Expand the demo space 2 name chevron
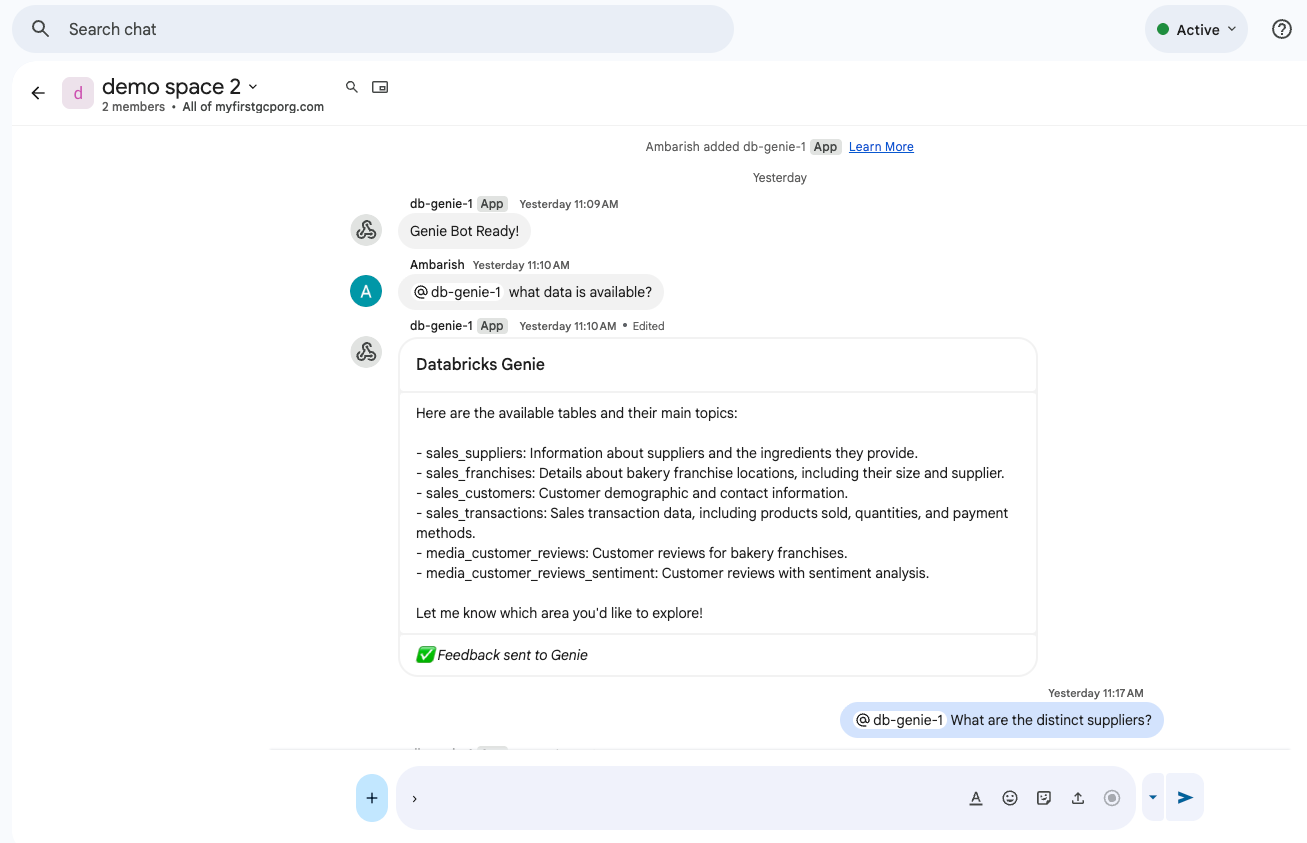 (253, 87)
